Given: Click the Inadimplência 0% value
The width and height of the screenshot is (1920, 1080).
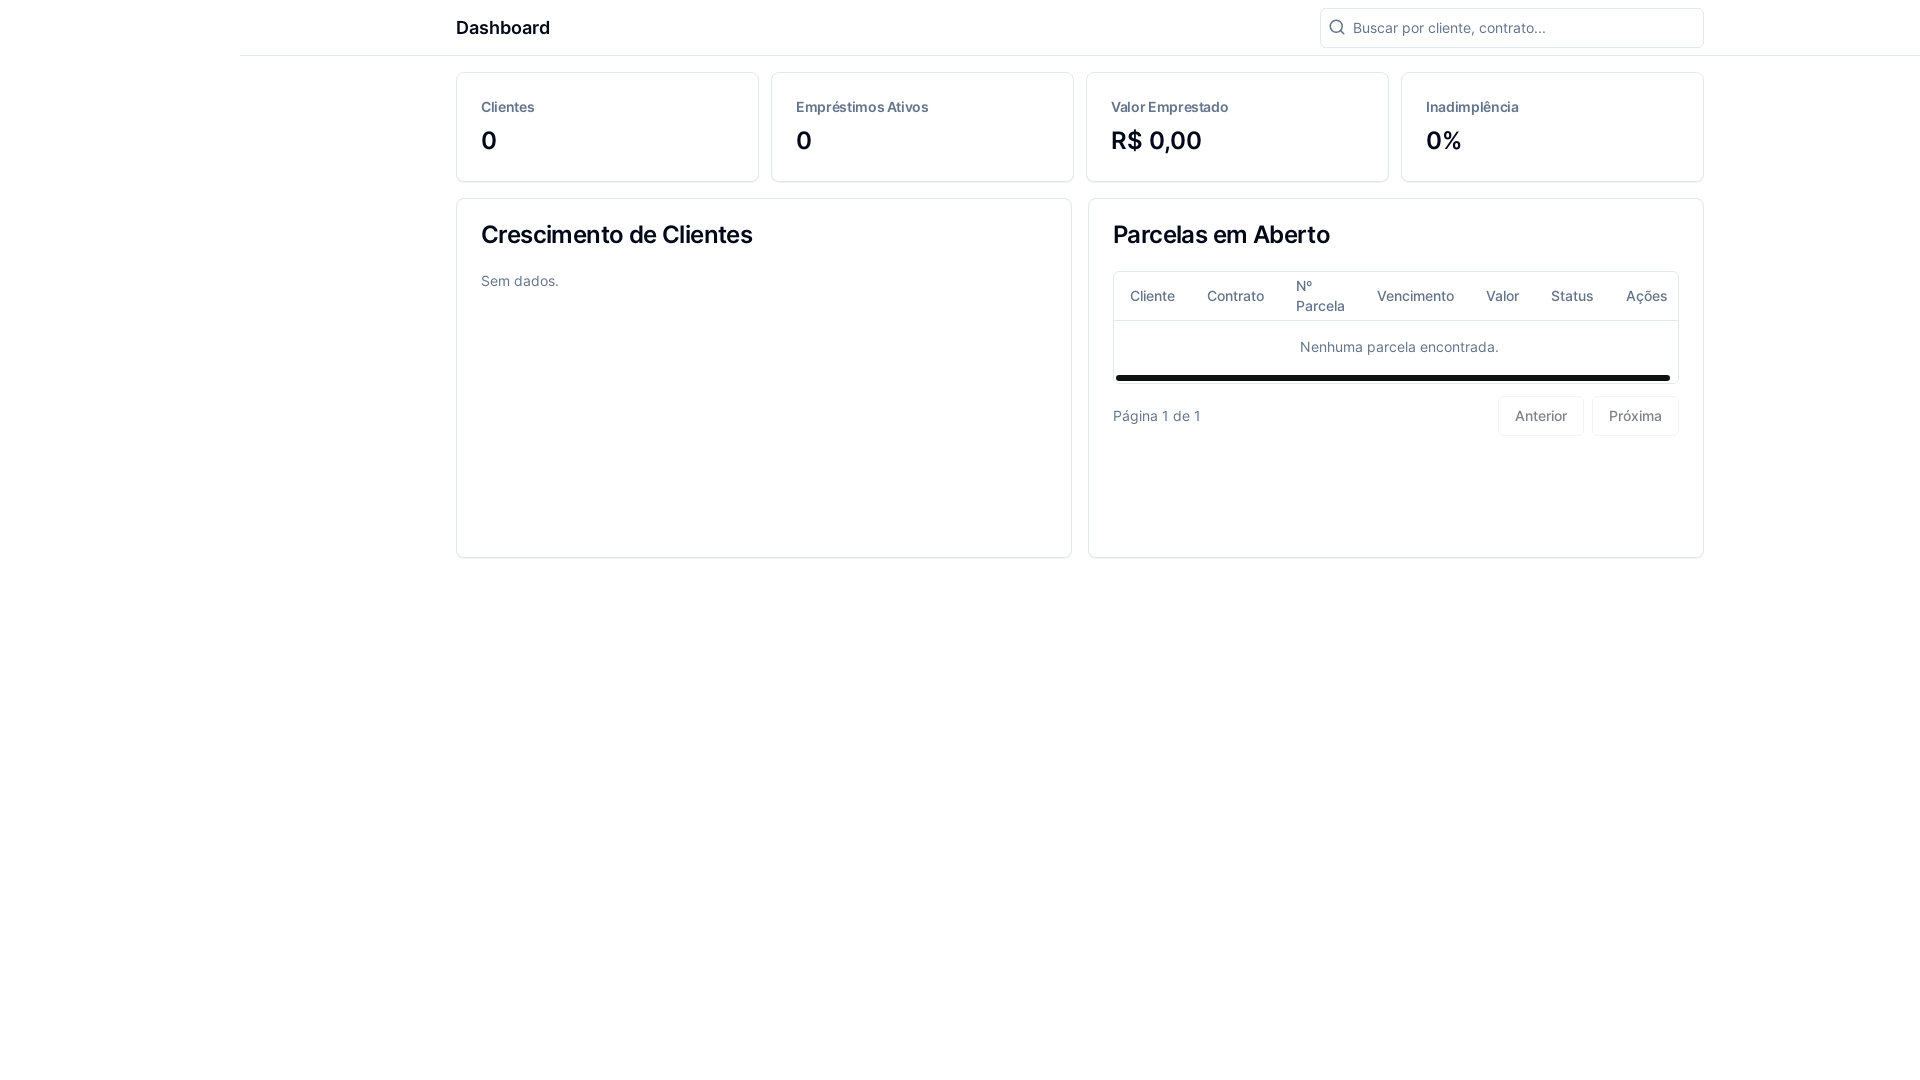Looking at the screenshot, I should [1443, 141].
